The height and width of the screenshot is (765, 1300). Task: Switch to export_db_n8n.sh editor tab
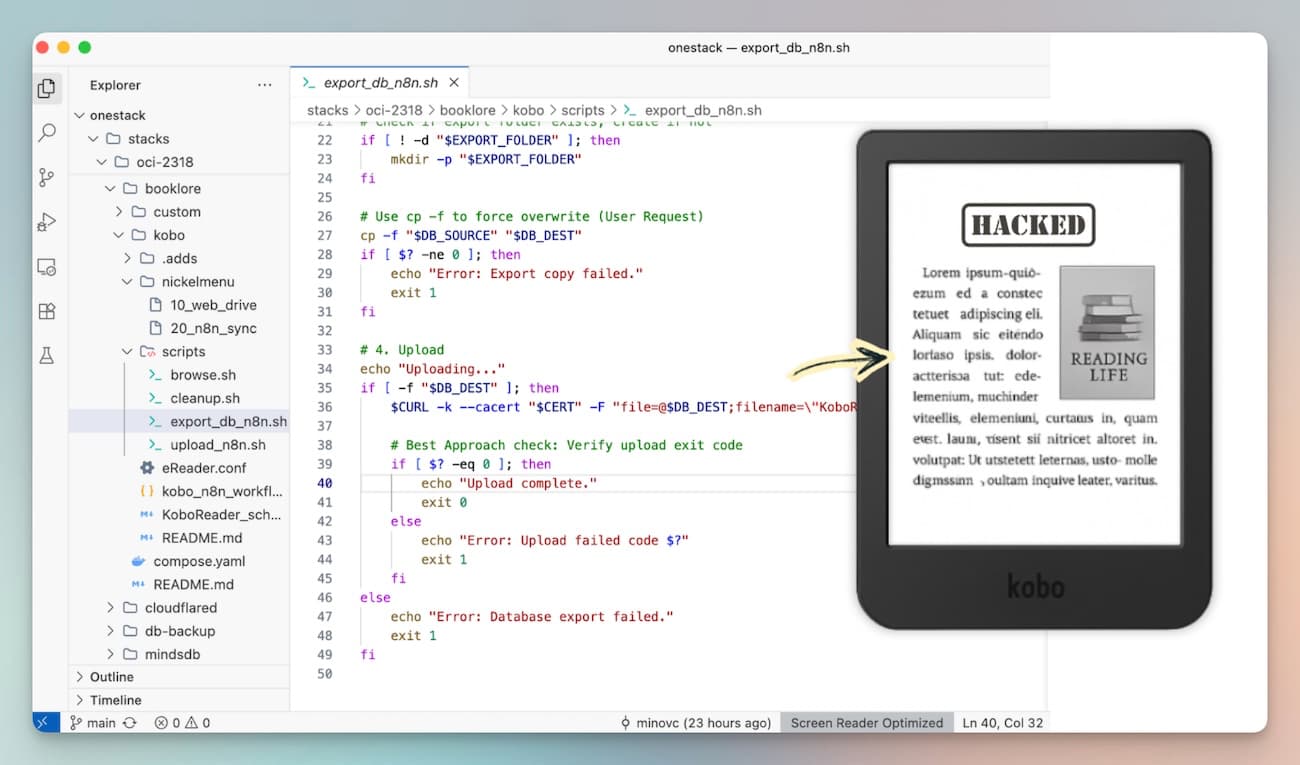tap(380, 83)
